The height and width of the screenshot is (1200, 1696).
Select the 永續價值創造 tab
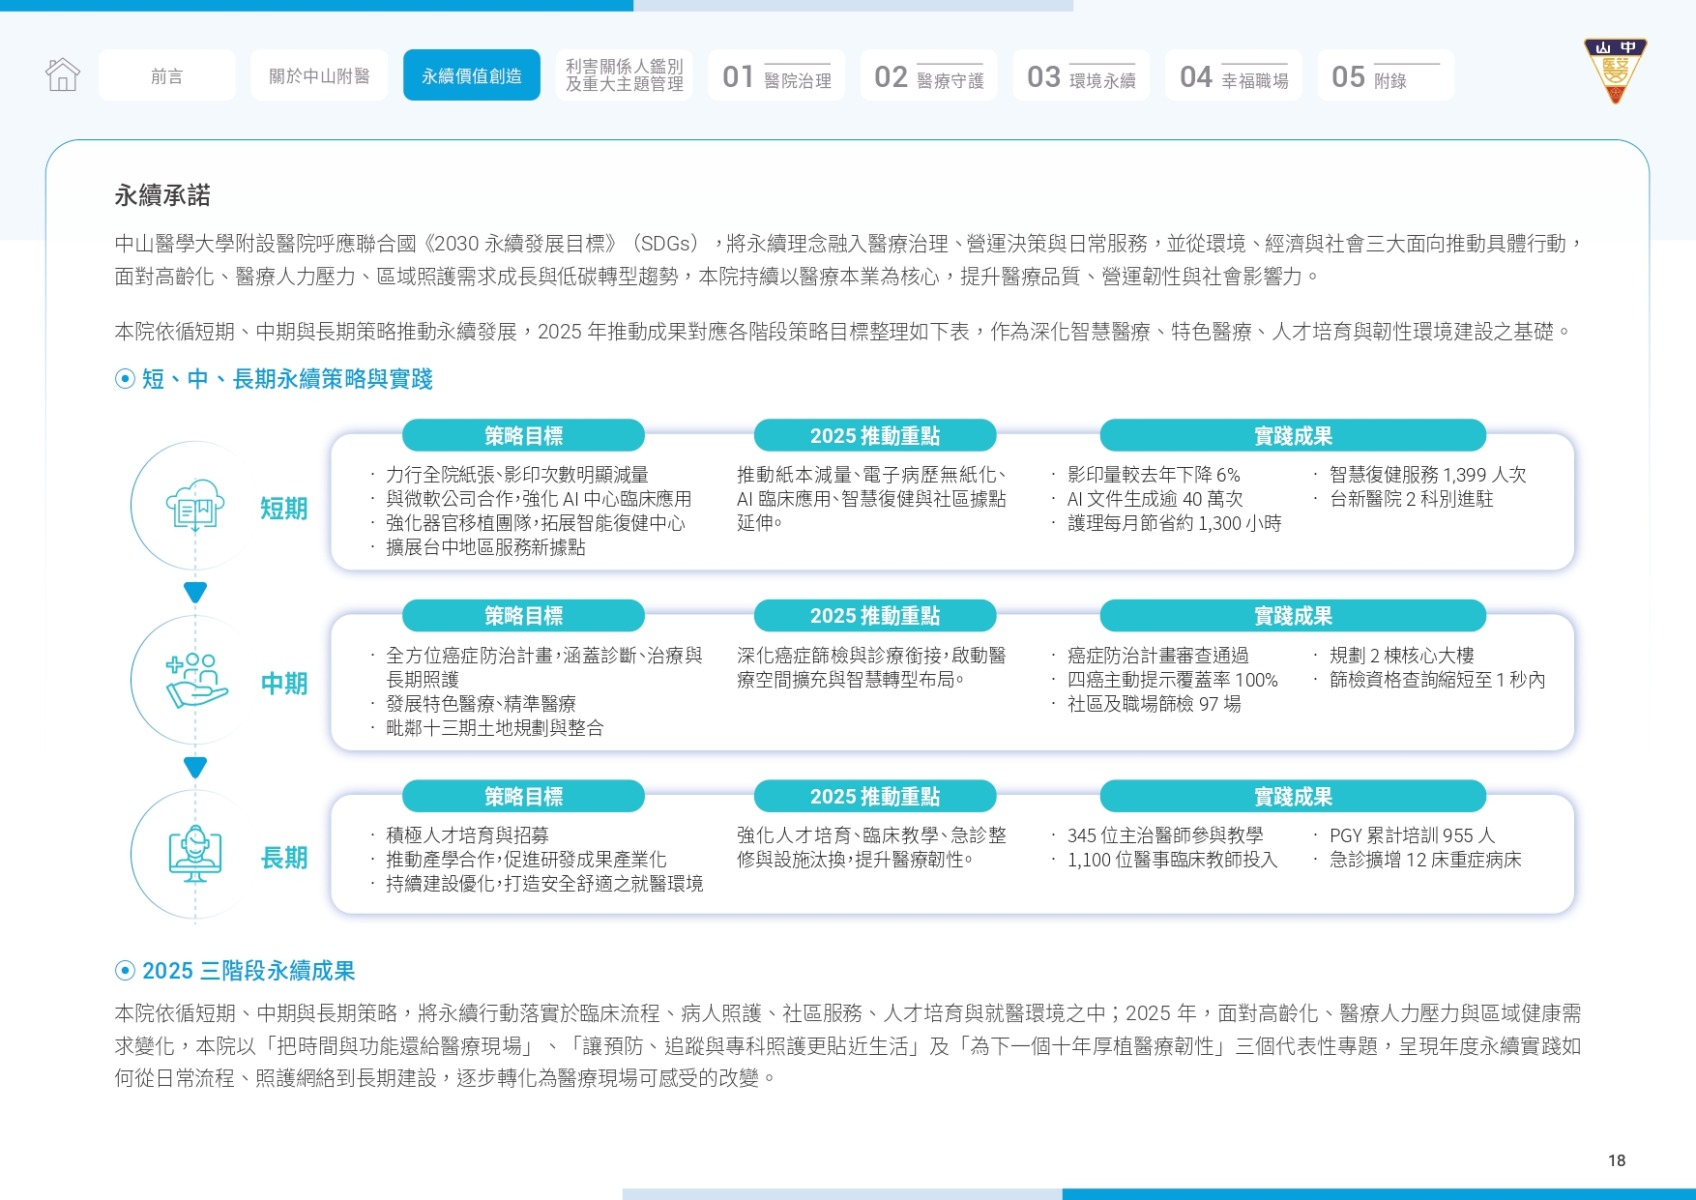pos(472,75)
